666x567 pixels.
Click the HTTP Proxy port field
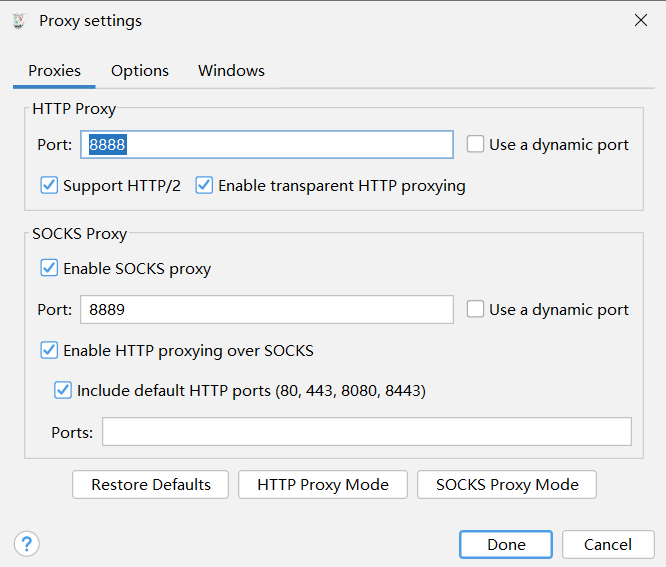pos(266,145)
